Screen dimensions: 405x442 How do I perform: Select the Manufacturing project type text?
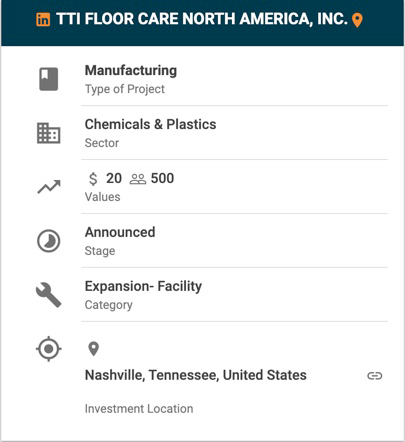[x=131, y=71]
